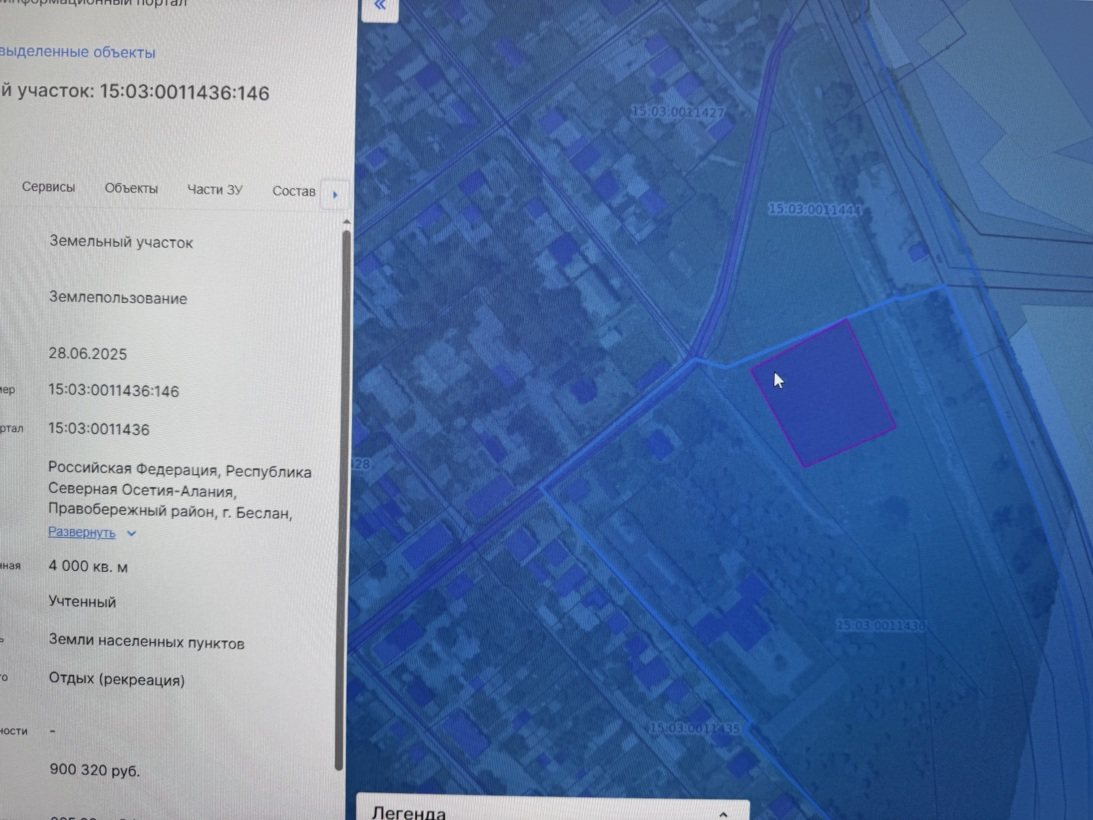
Task: Expand the full address with Развернуть
Action: 82,532
